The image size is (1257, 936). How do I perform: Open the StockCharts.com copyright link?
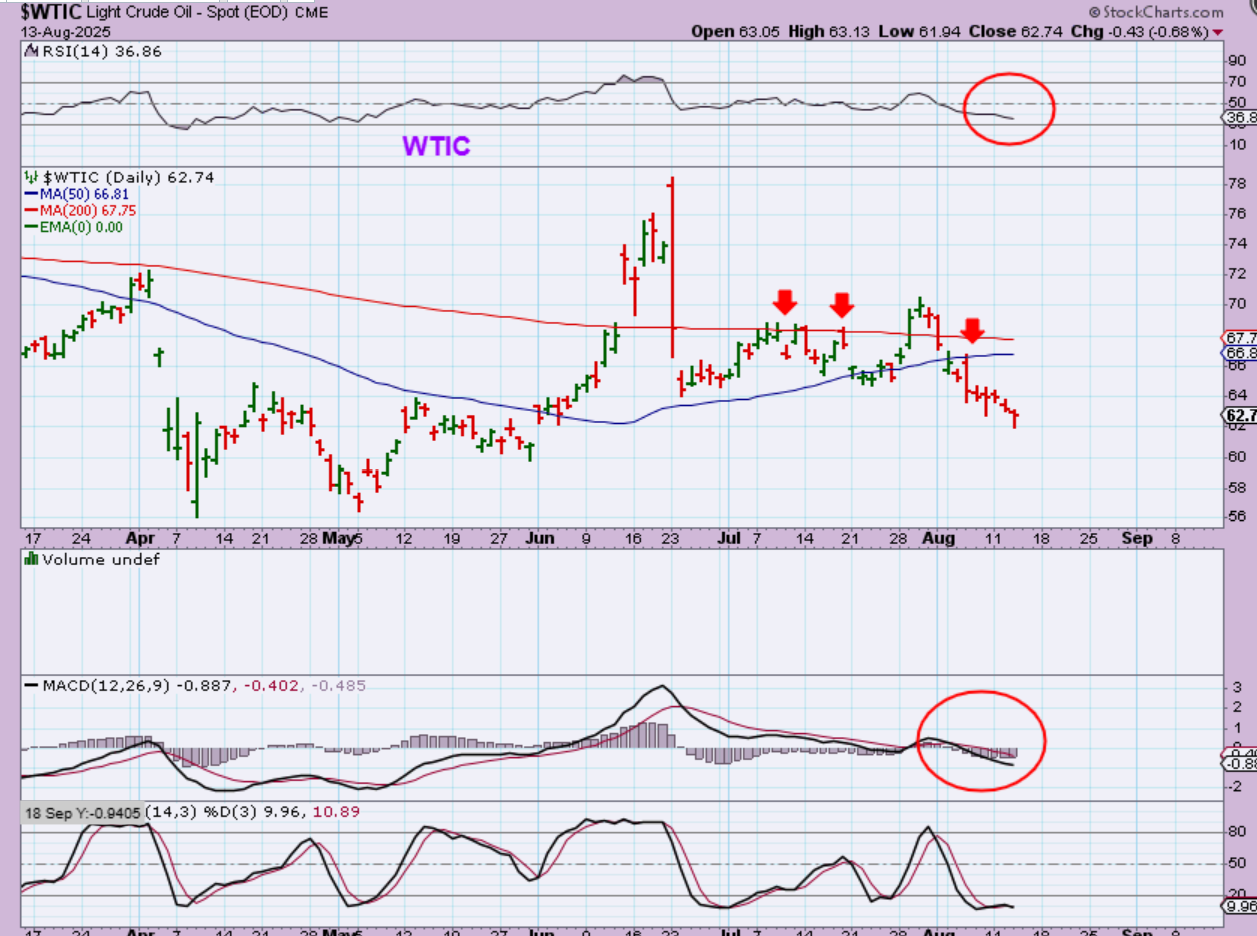pos(1156,12)
